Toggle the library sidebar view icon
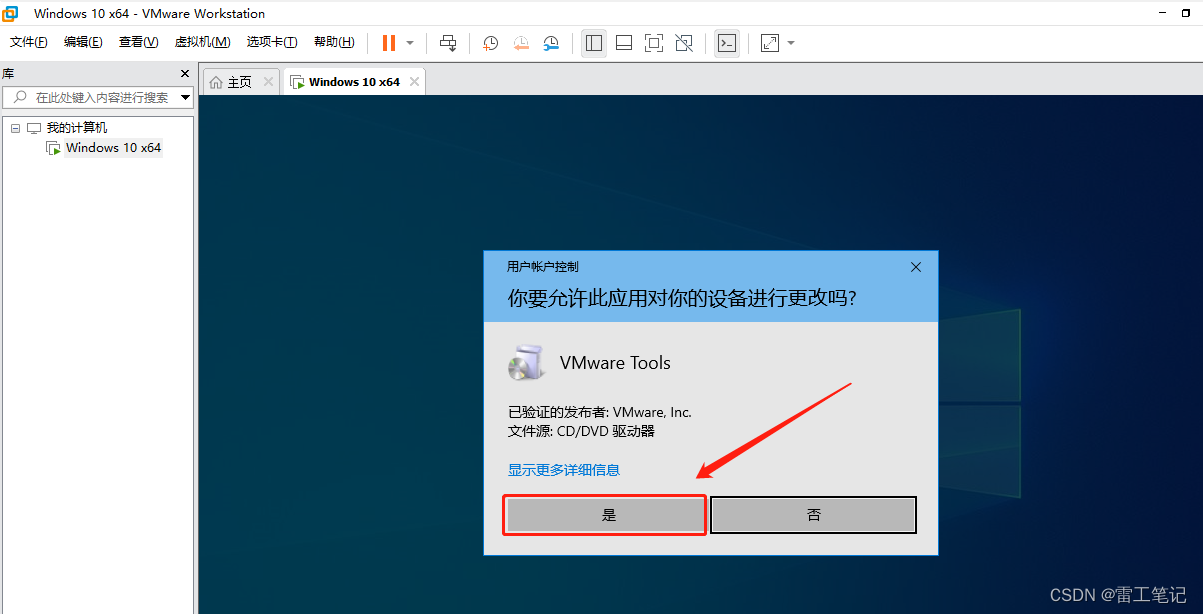Viewport: 1203px width, 614px height. (x=594, y=43)
